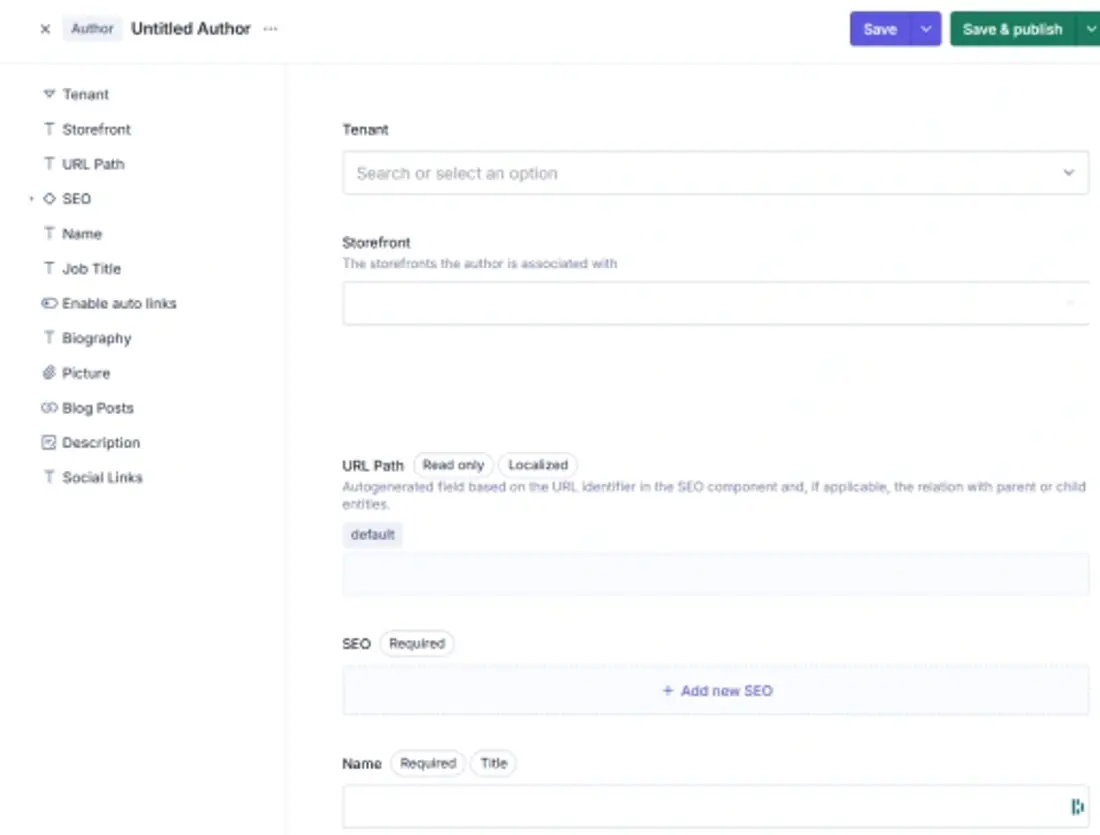Image resolution: width=1100 pixels, height=835 pixels.
Task: Click Add new SEO
Action: [x=718, y=691]
